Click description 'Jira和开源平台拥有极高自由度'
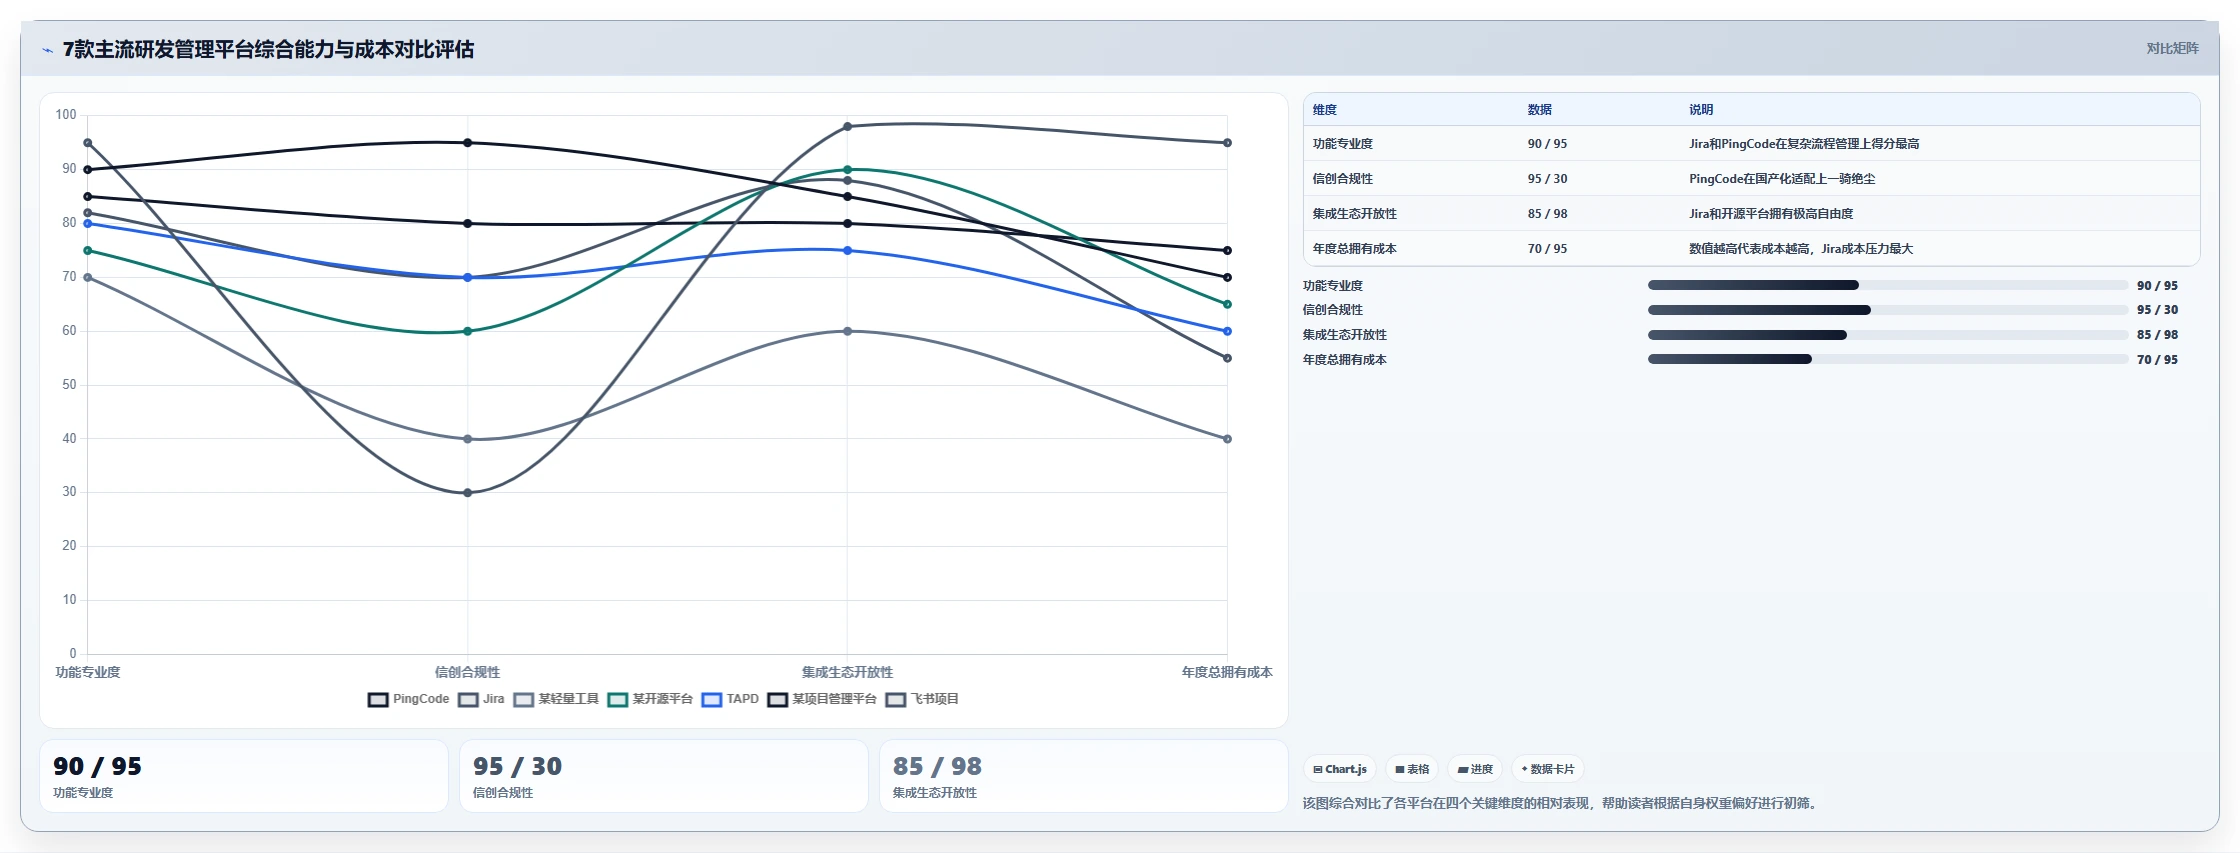Screen dimensions: 2240x853 (x=1771, y=214)
